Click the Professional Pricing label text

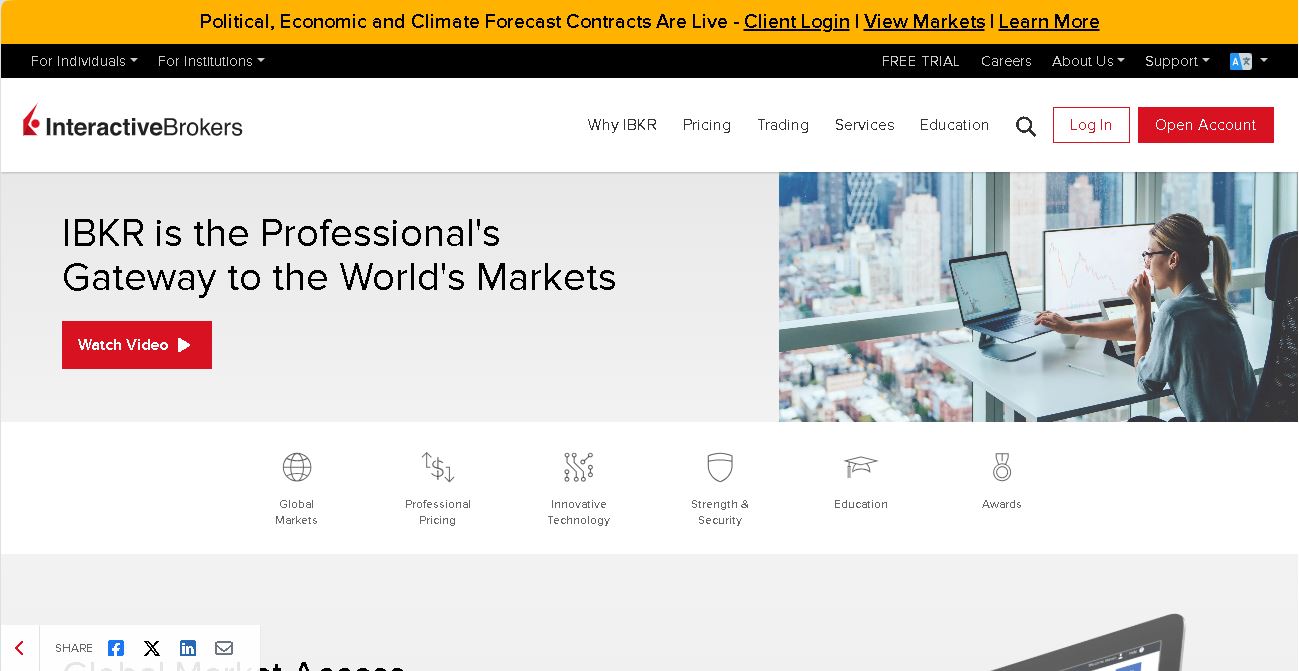[438, 512]
